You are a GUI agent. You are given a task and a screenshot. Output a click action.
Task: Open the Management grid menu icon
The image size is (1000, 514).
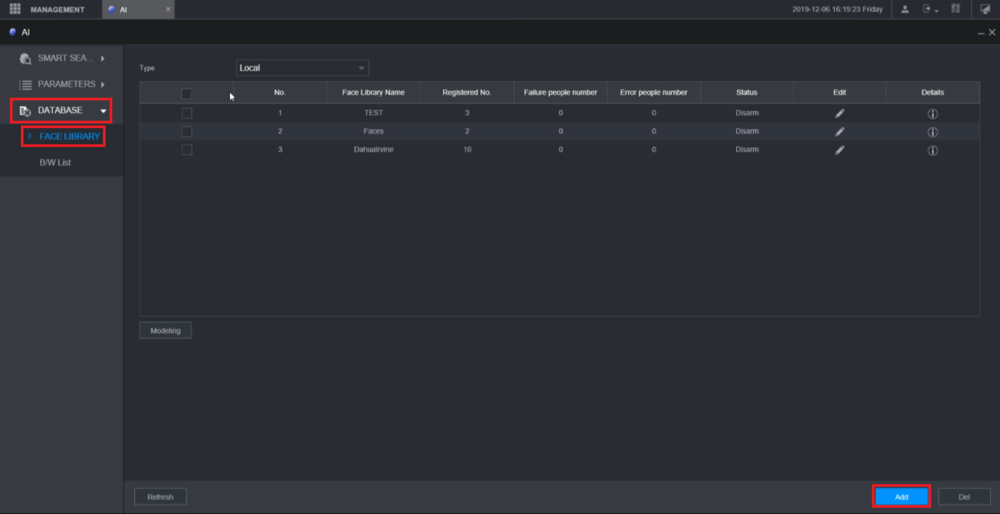tap(15, 9)
